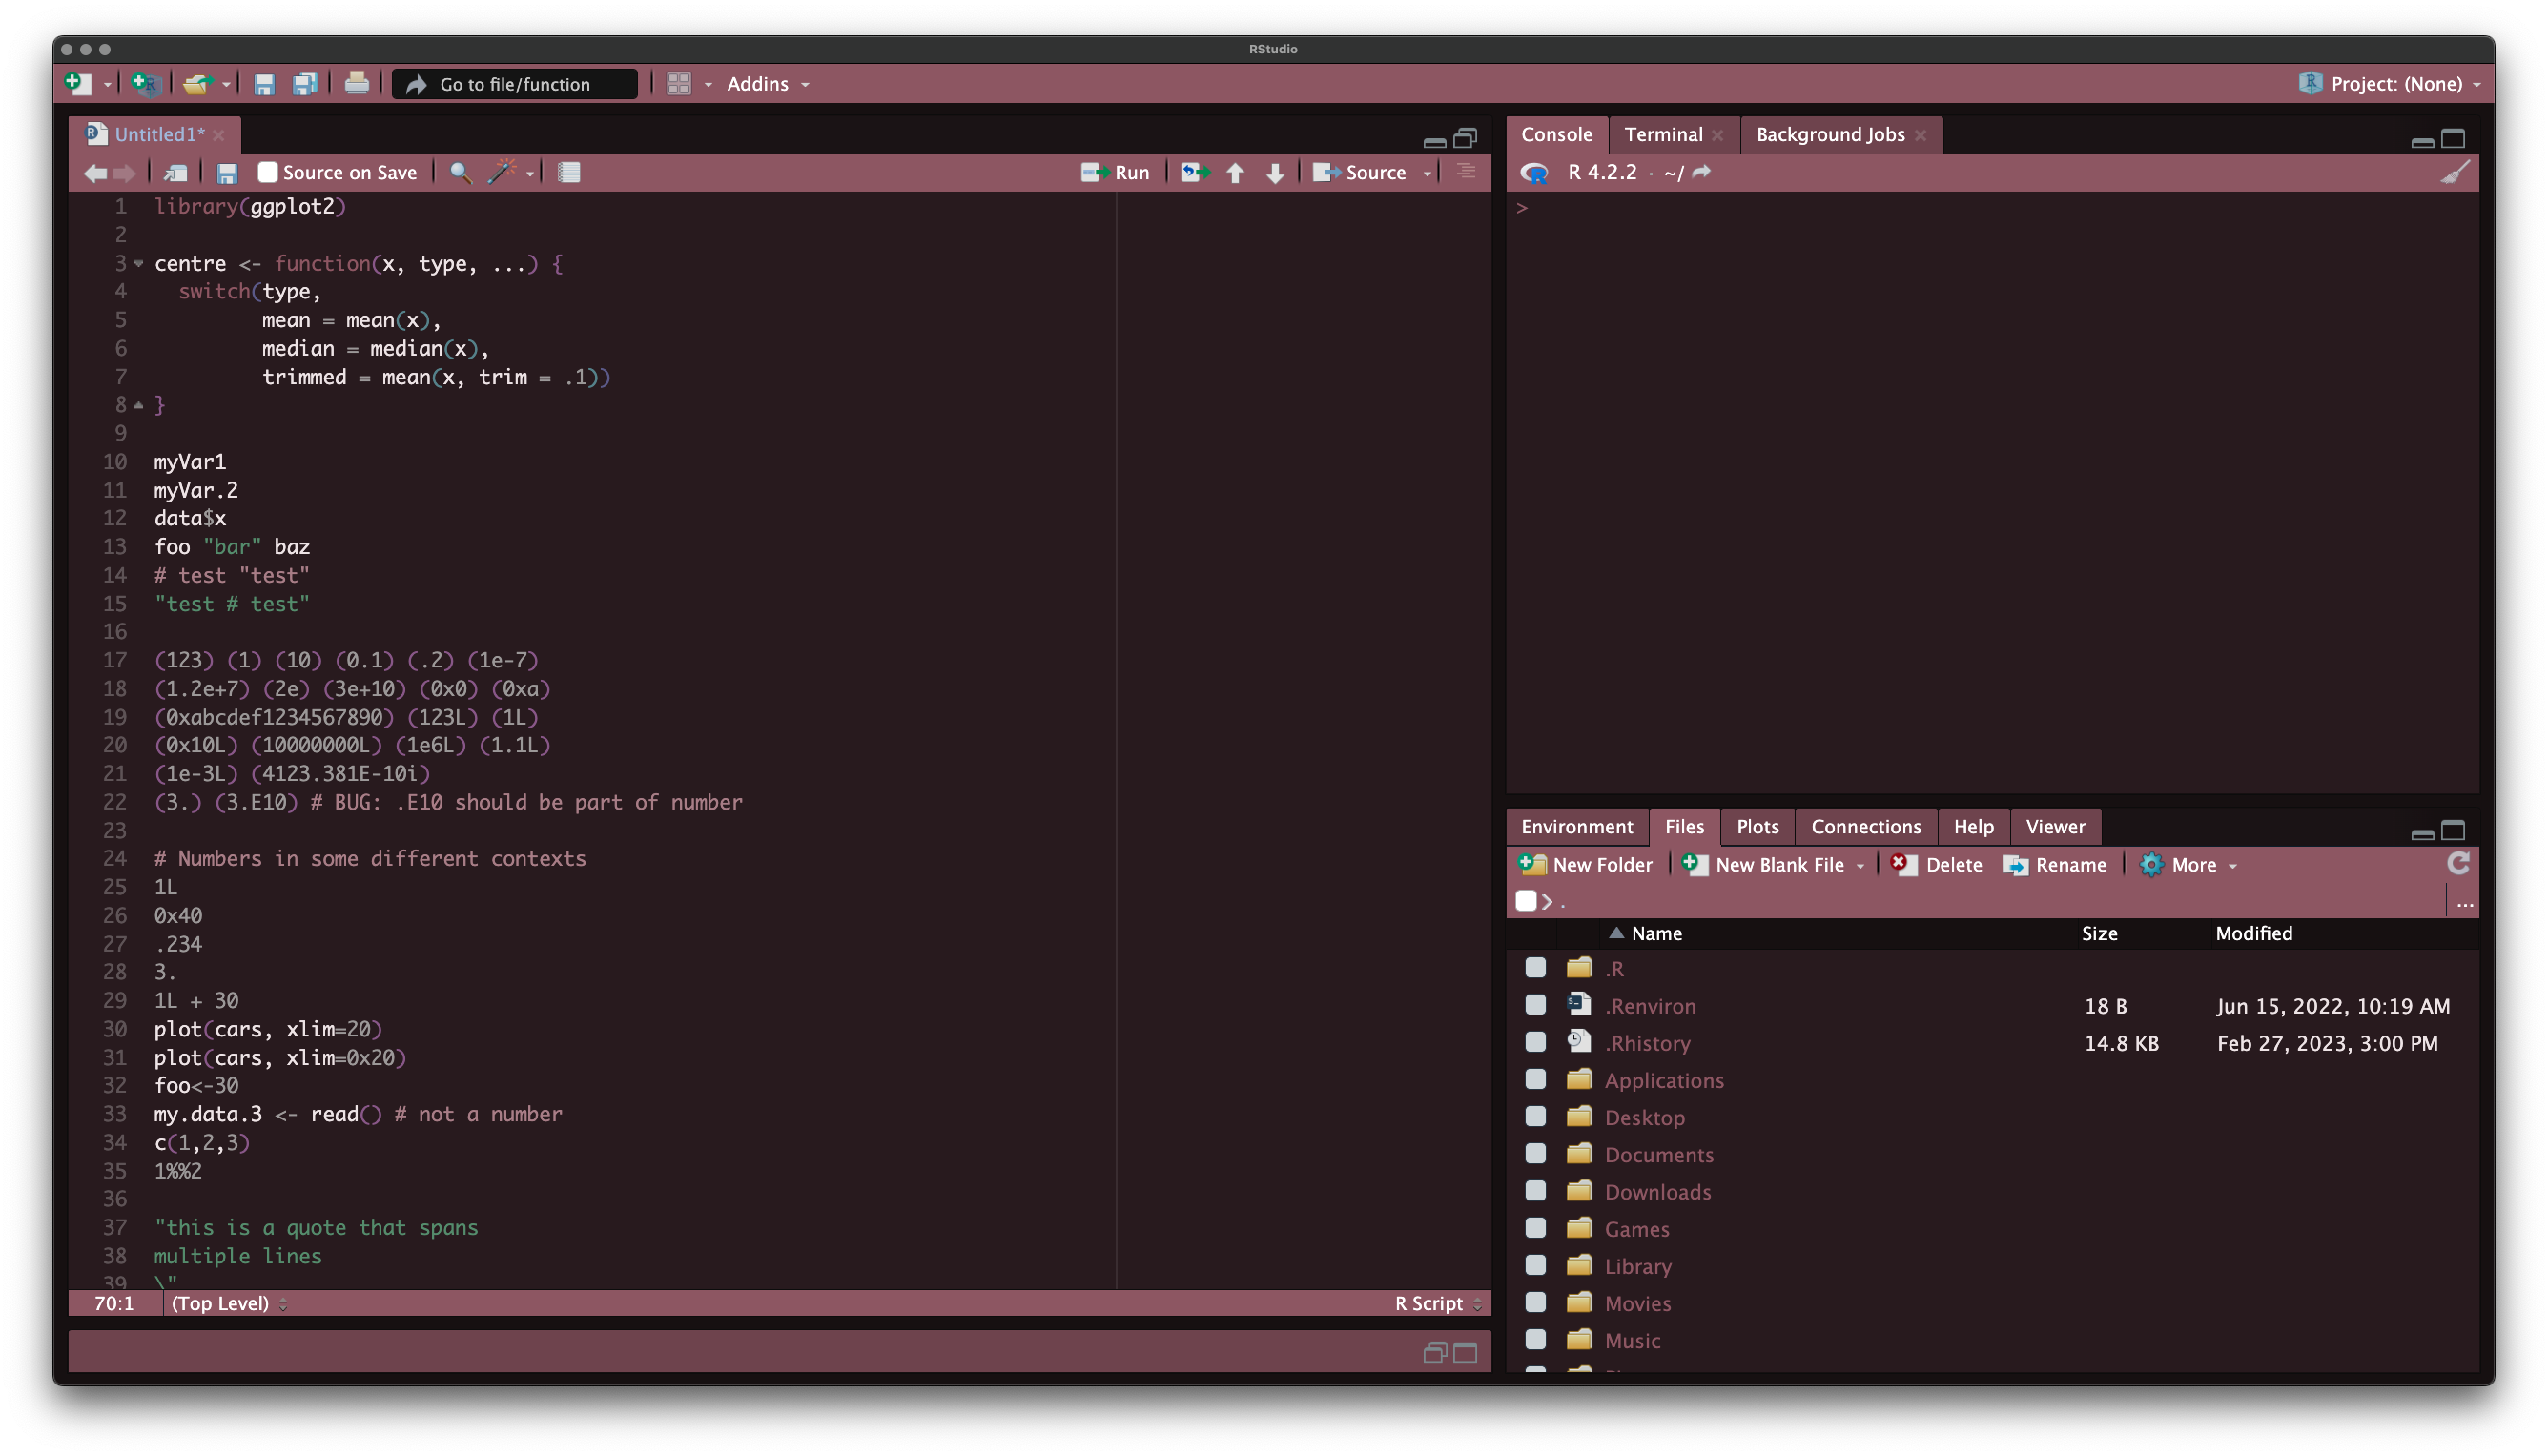Click the Run button in editor
This screenshot has height=1456, width=2548.
pyautogui.click(x=1115, y=173)
